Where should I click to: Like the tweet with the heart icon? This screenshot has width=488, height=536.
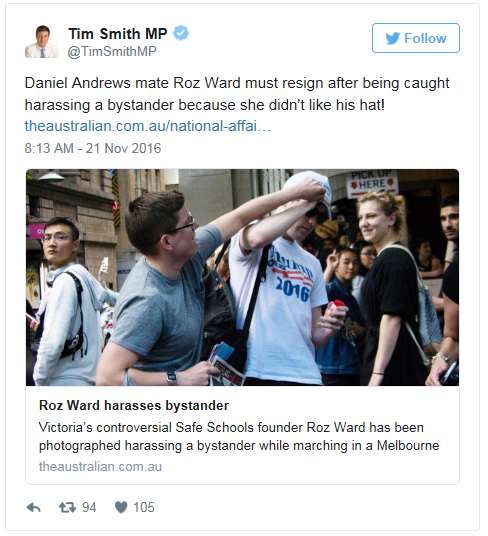tap(121, 508)
